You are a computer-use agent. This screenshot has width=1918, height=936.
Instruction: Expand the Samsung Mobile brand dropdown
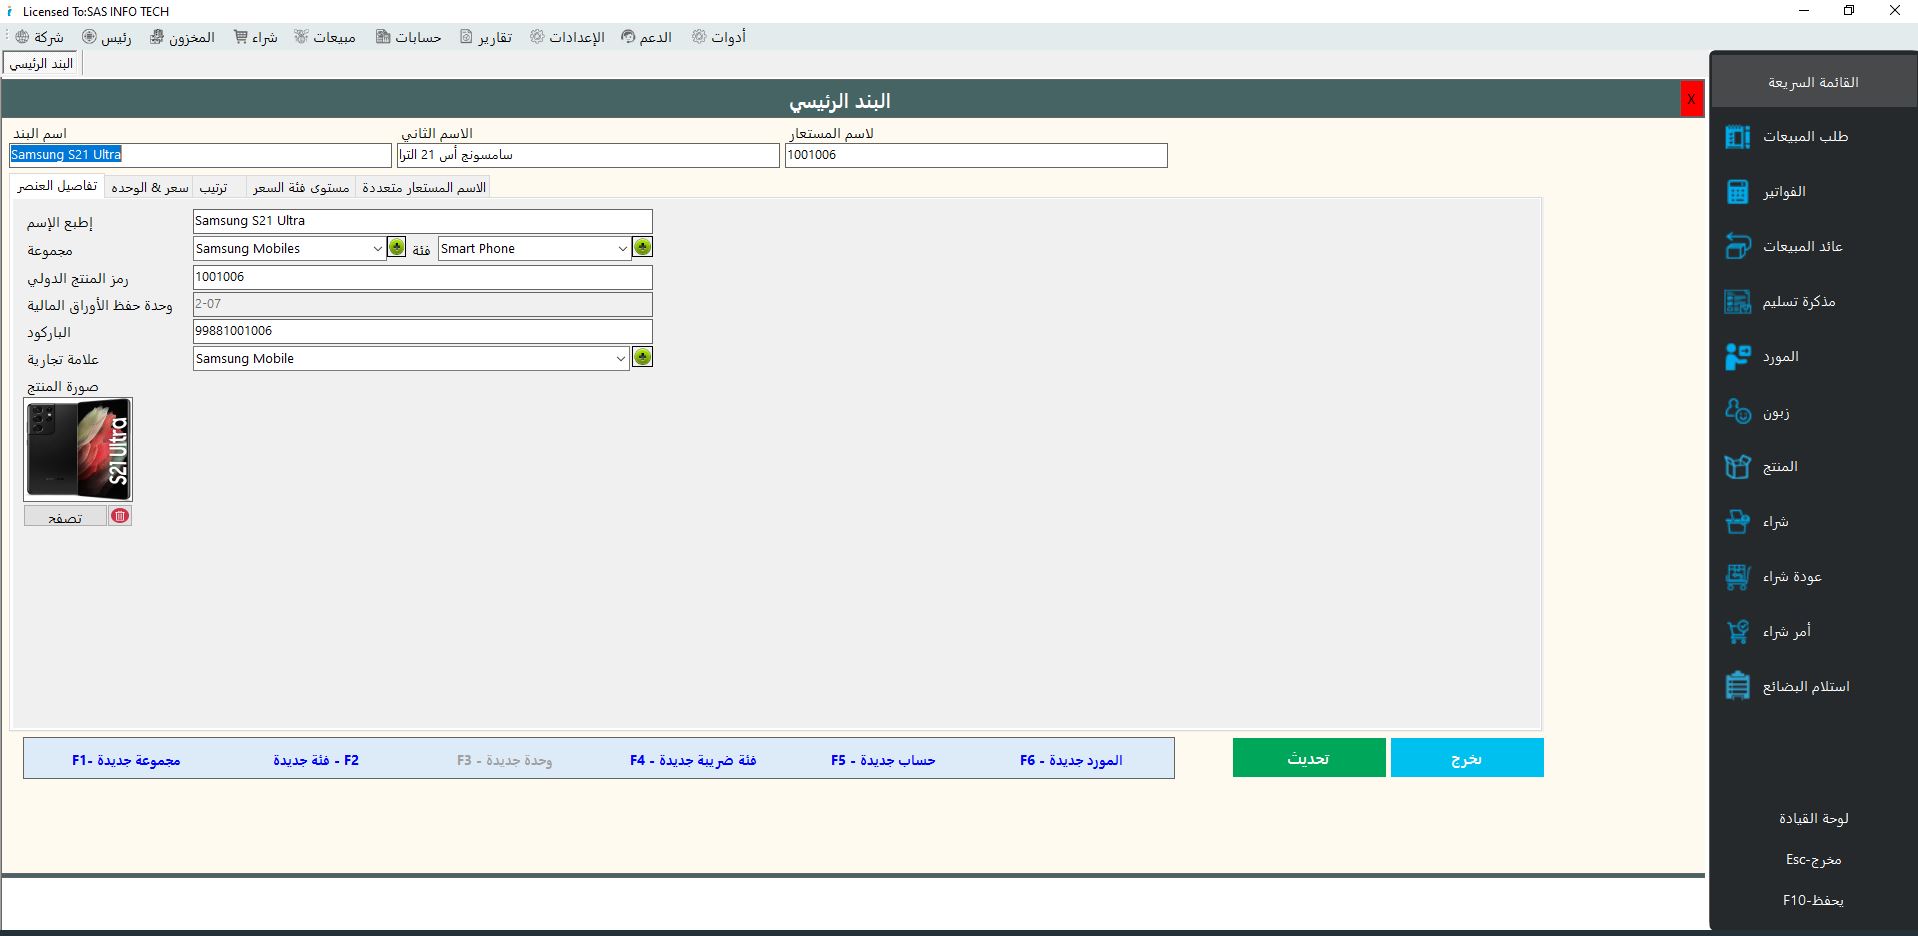(x=621, y=359)
